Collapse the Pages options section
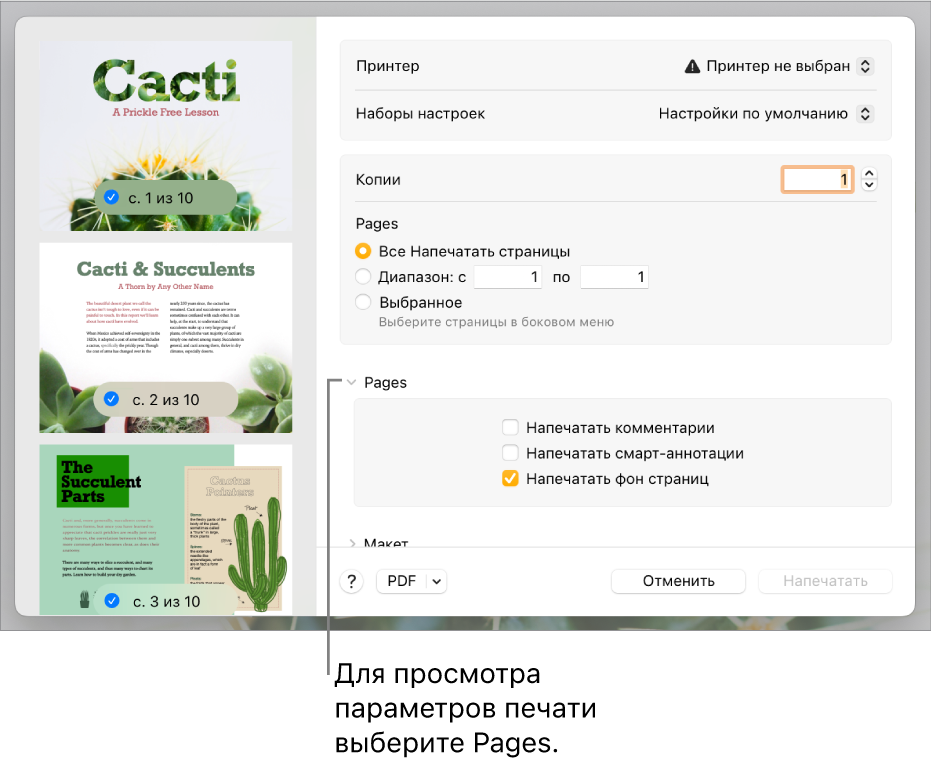Image resolution: width=931 pixels, height=769 pixels. click(352, 383)
